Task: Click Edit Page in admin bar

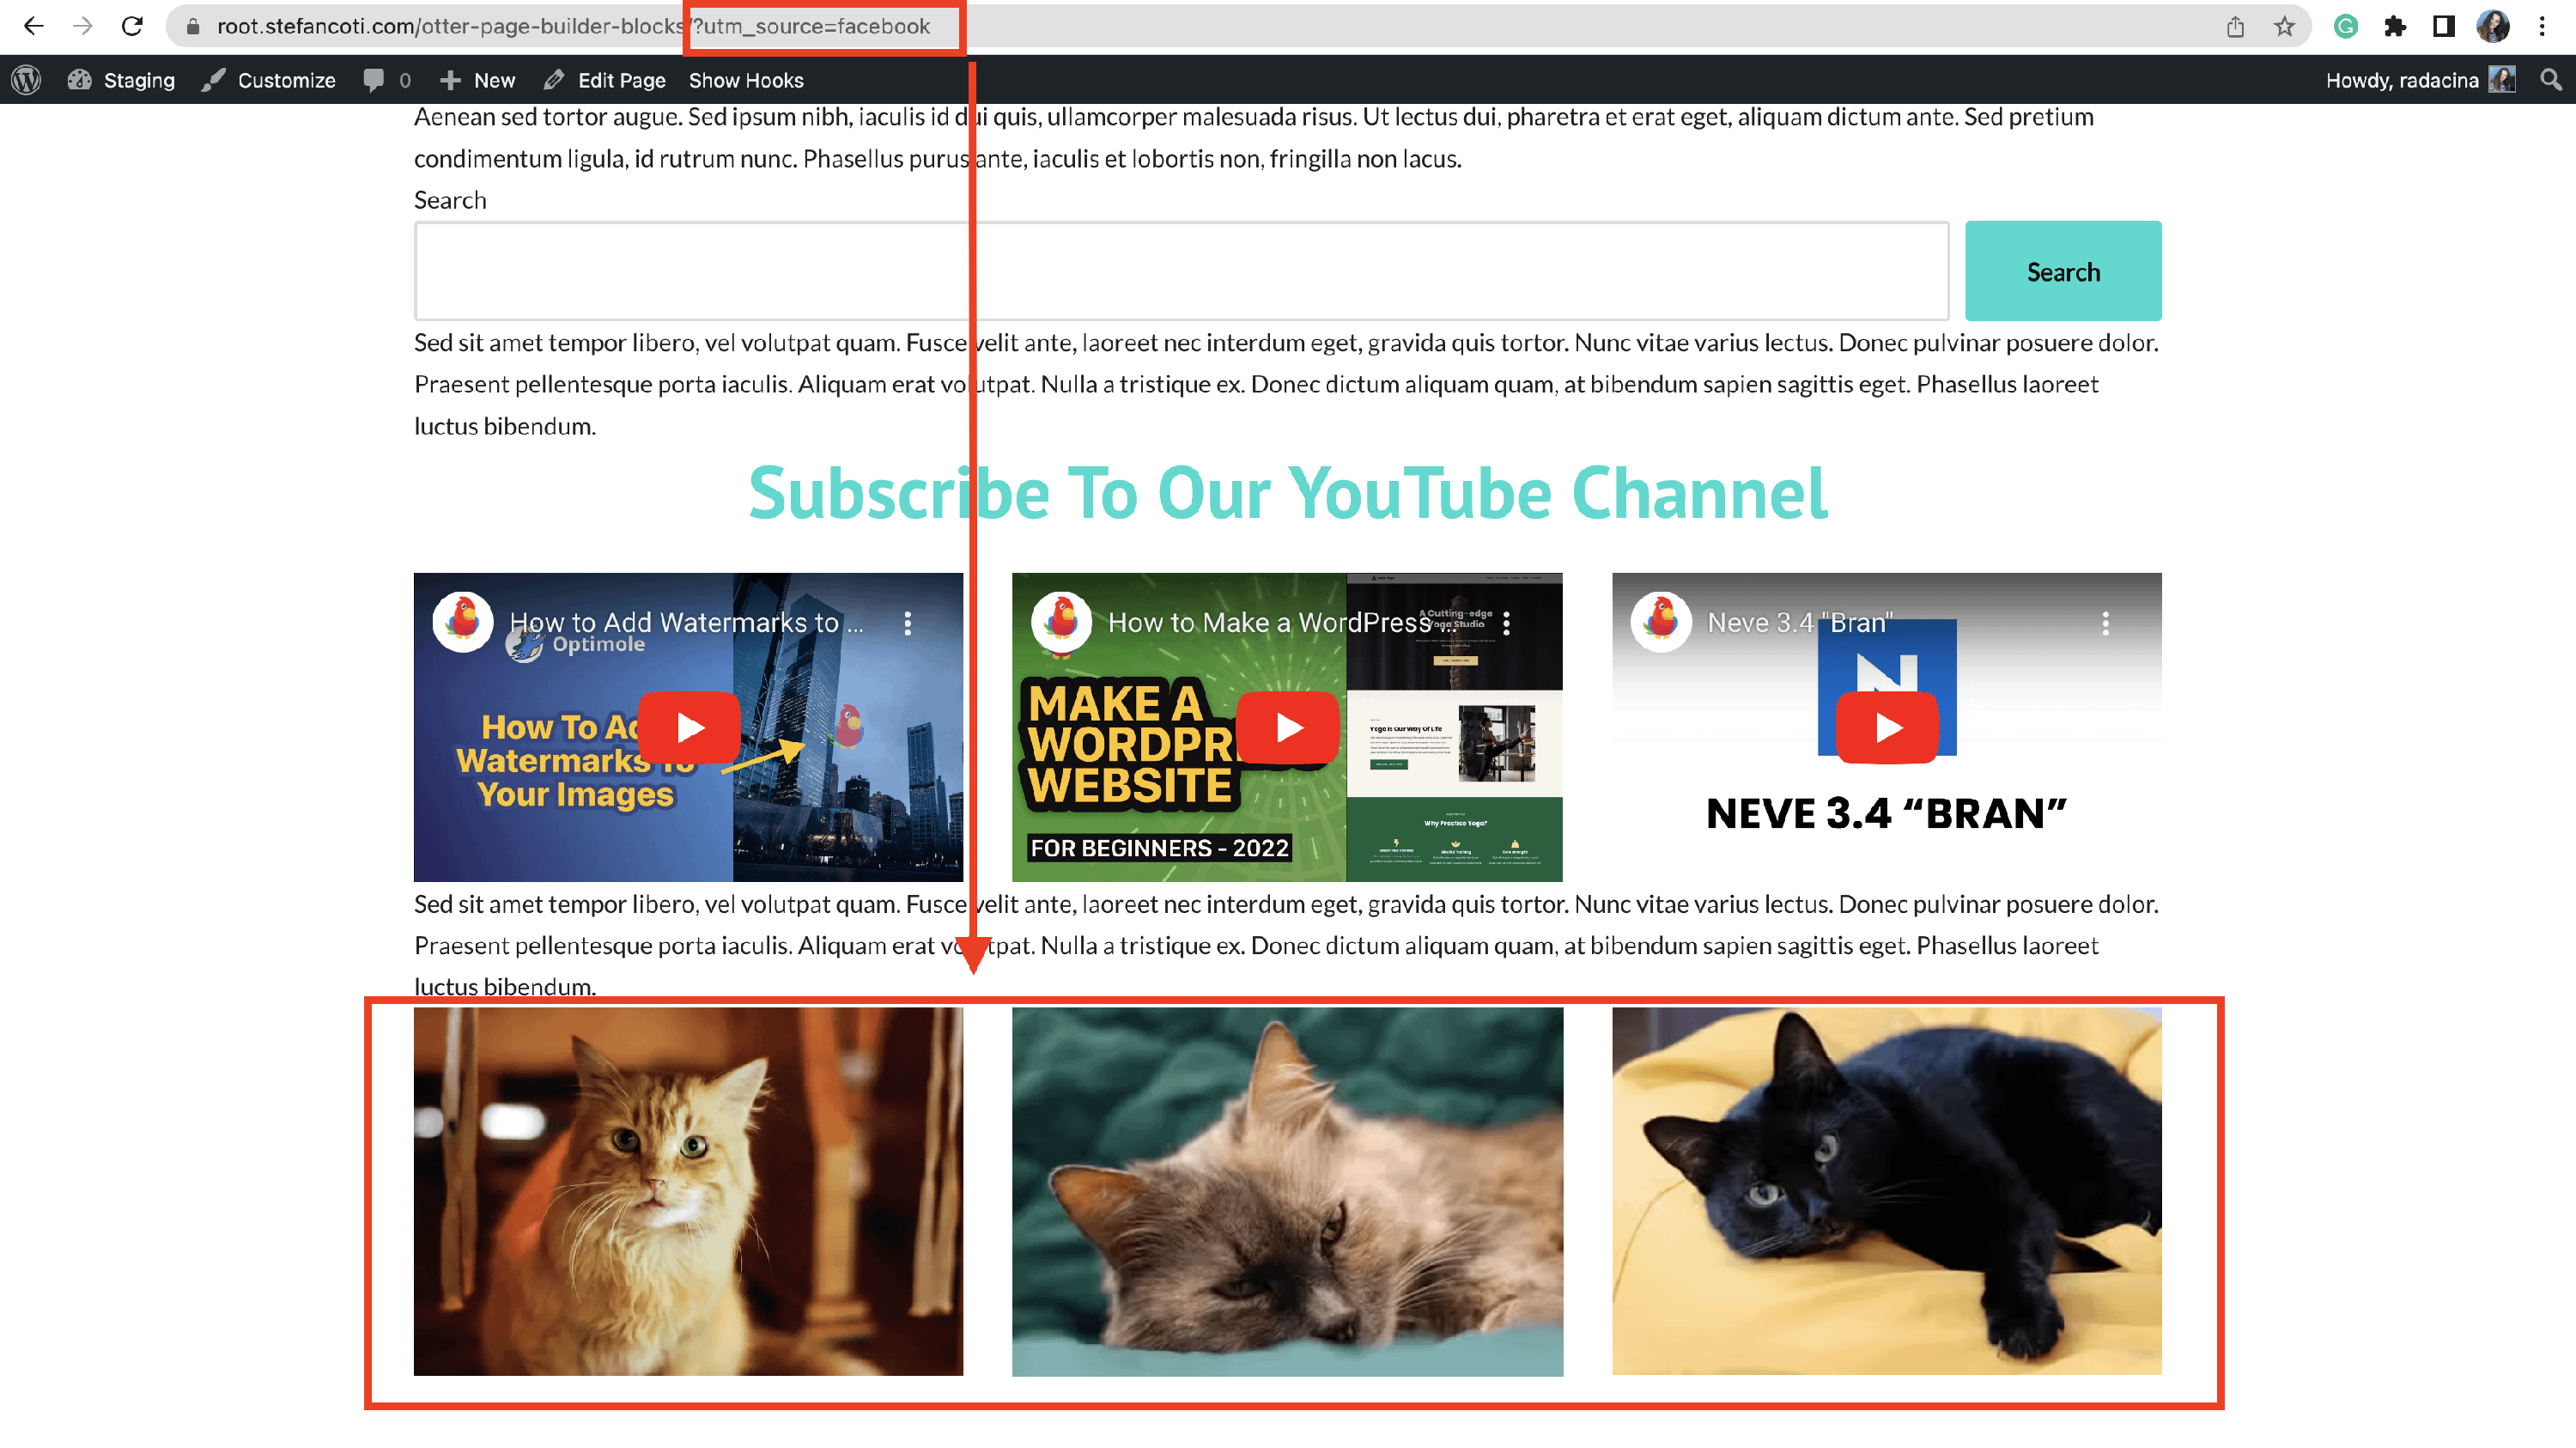Action: point(605,80)
